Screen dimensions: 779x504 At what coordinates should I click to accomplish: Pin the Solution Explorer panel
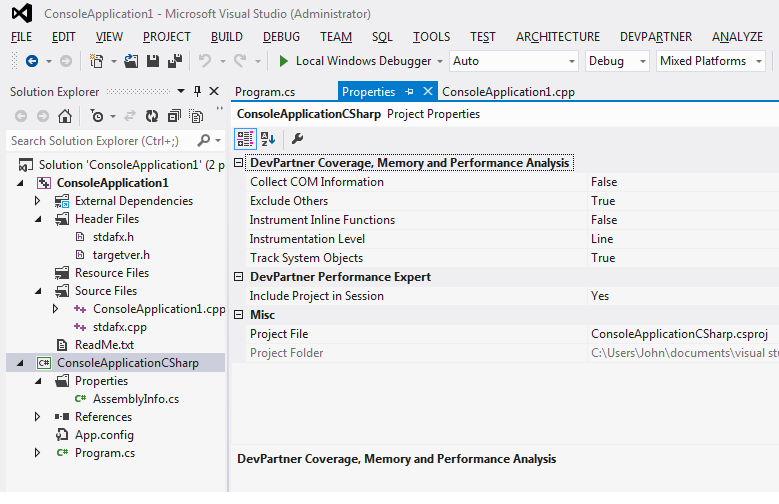tap(197, 91)
